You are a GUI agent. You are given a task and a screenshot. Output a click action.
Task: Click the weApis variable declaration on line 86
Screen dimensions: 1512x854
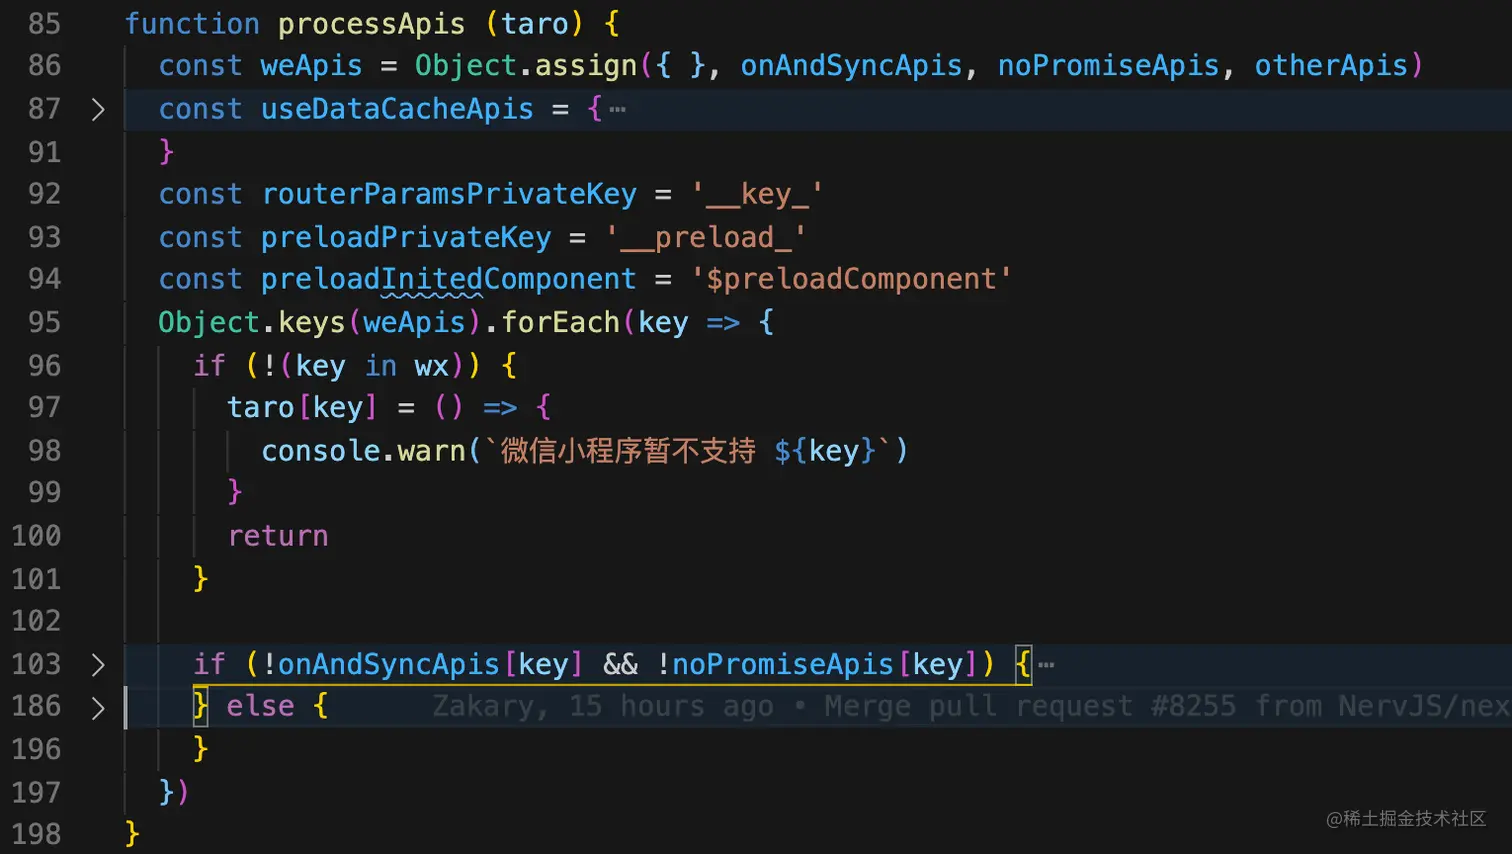[311, 66]
